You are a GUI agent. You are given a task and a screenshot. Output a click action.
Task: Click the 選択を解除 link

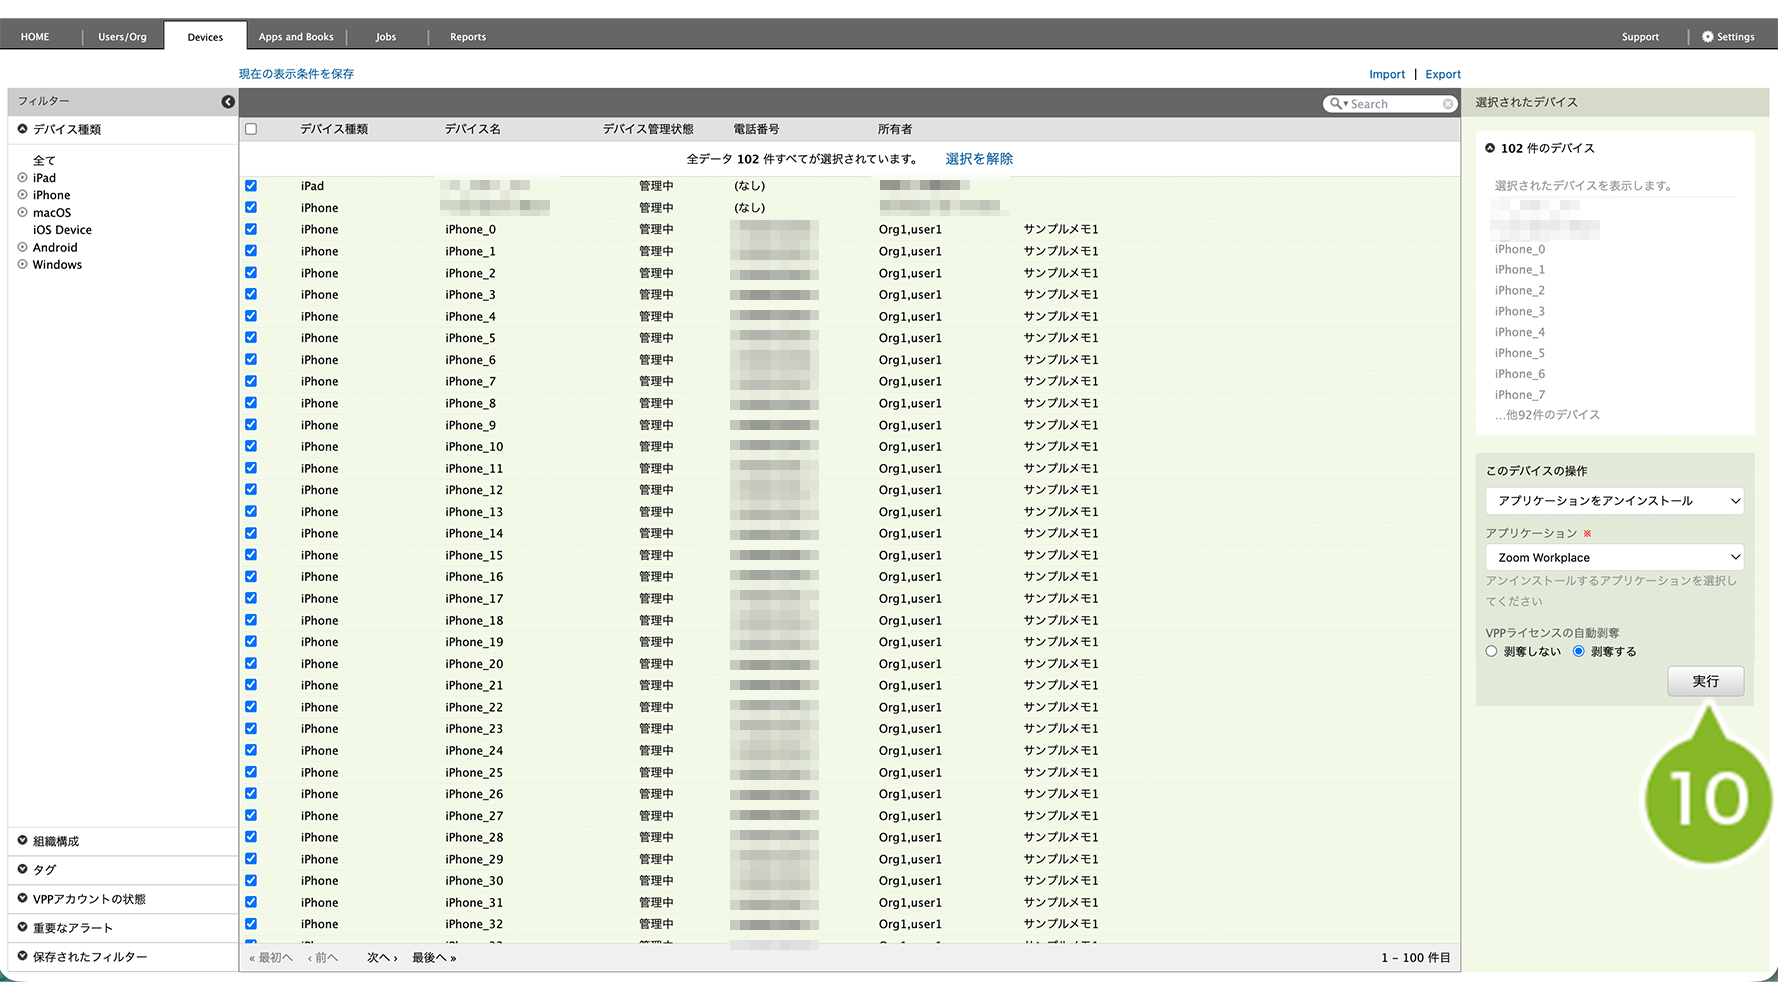click(x=978, y=159)
